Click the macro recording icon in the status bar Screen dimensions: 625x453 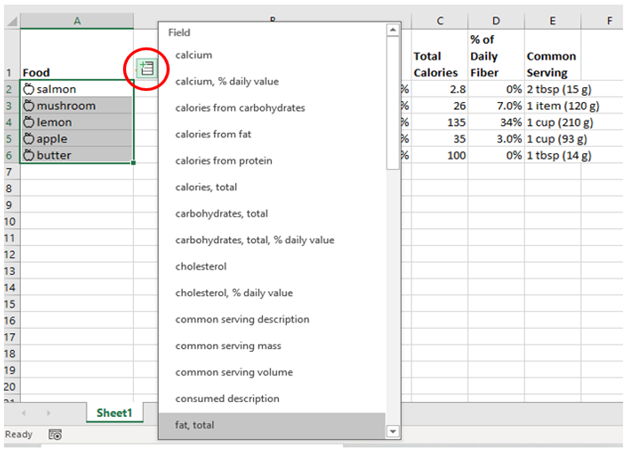[x=55, y=435]
